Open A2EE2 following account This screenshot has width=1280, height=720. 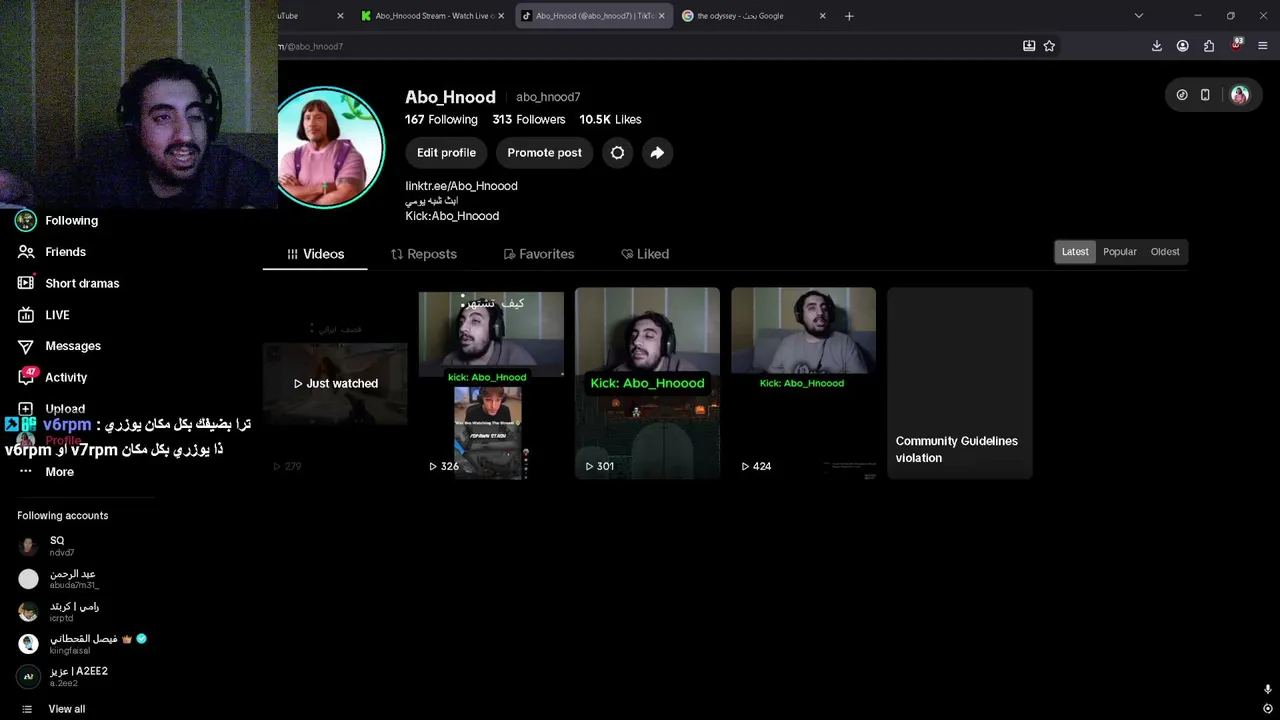coord(62,676)
